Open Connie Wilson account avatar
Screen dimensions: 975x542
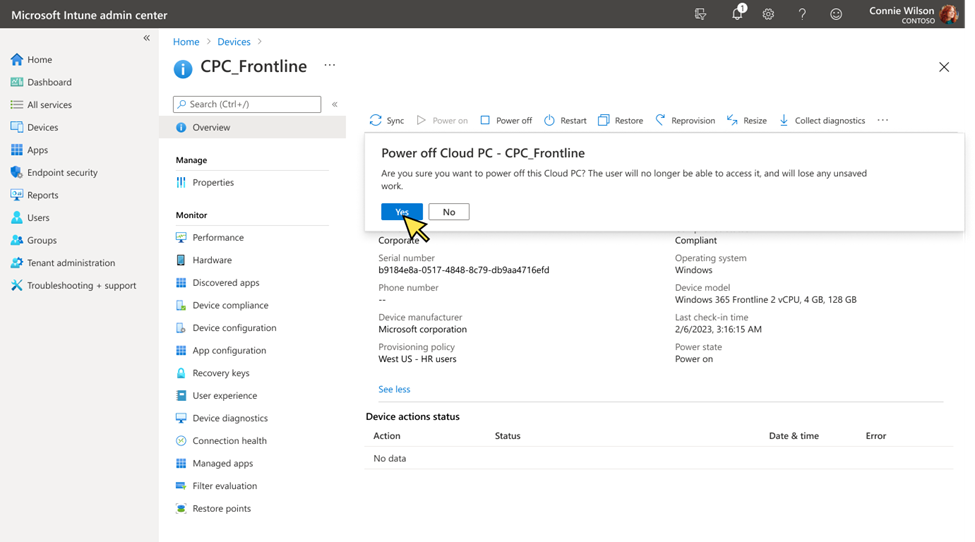click(x=949, y=14)
